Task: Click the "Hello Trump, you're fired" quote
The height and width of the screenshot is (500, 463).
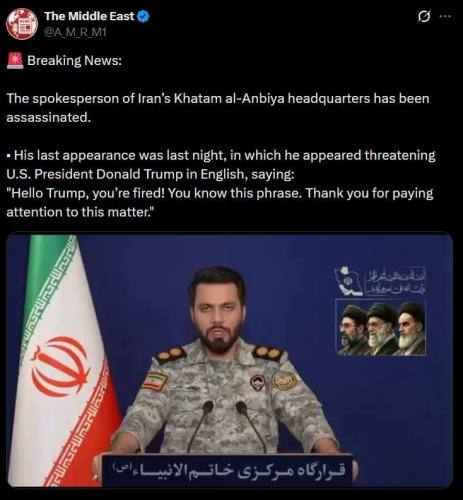Action: coord(220,202)
